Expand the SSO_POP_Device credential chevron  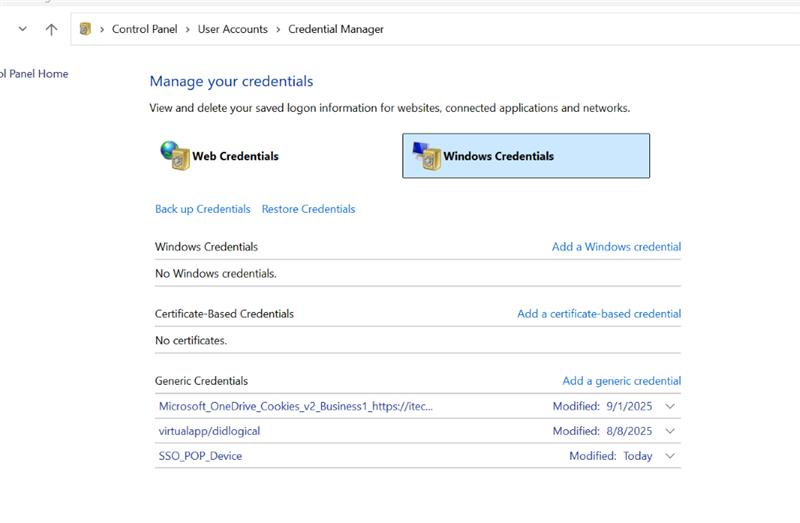pos(670,456)
